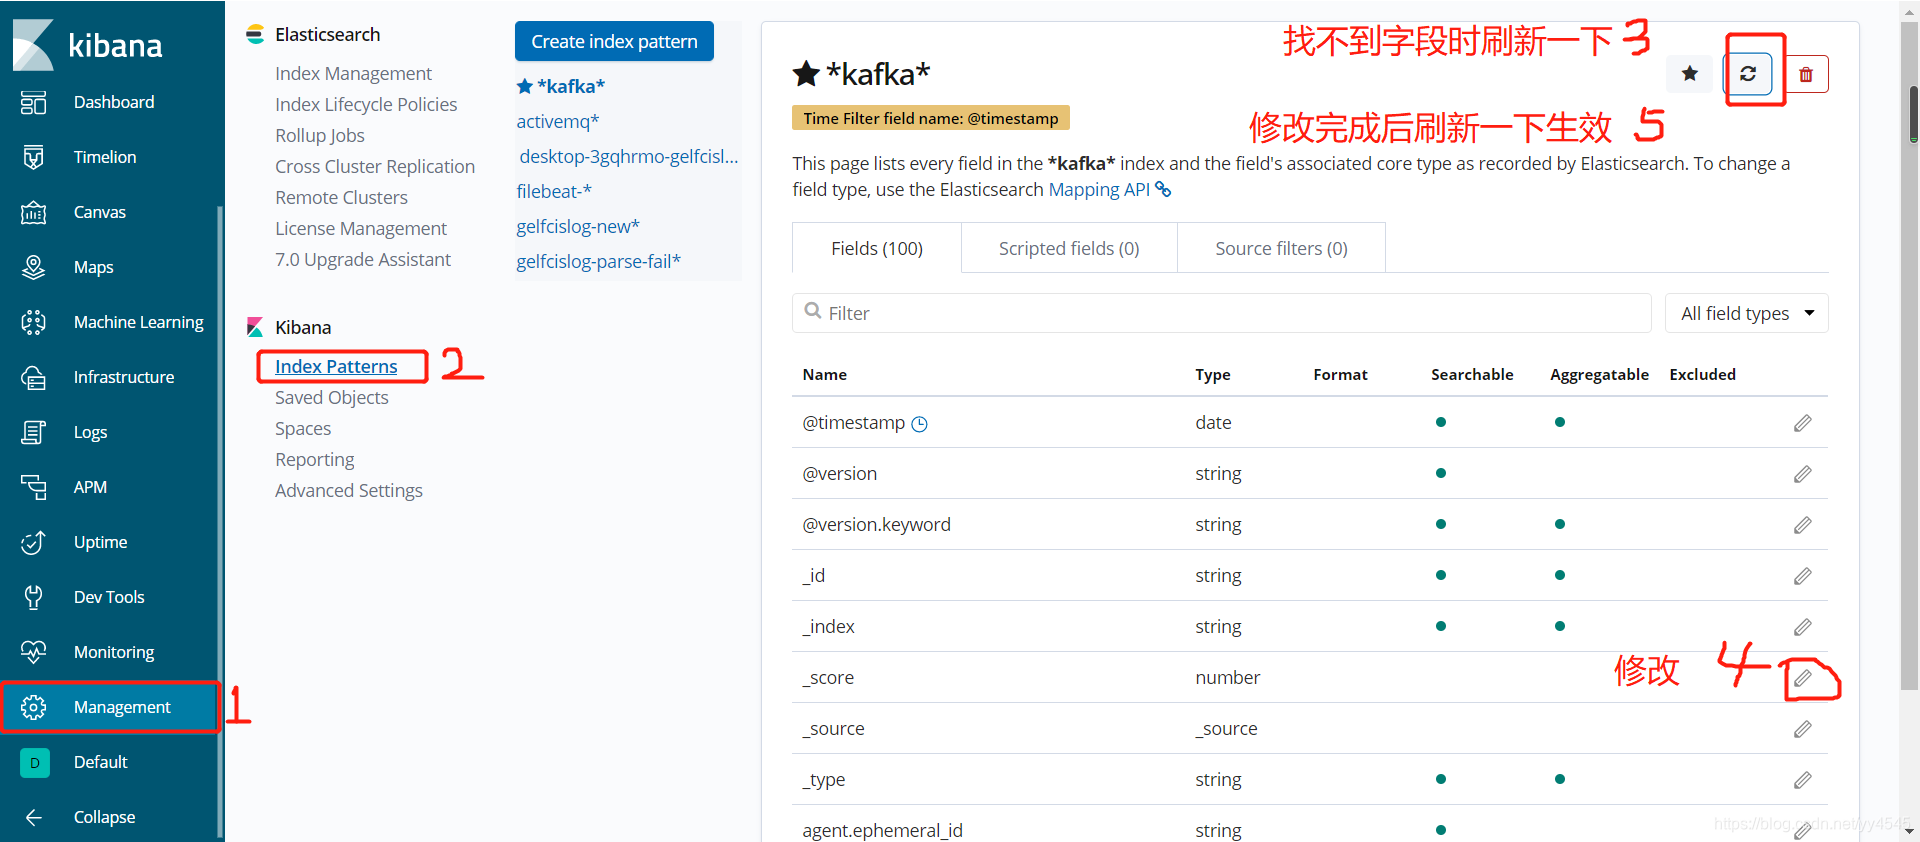Screen dimensions: 1920x842
Task: Edit the @version.keyword field pencil
Action: [x=1802, y=525]
